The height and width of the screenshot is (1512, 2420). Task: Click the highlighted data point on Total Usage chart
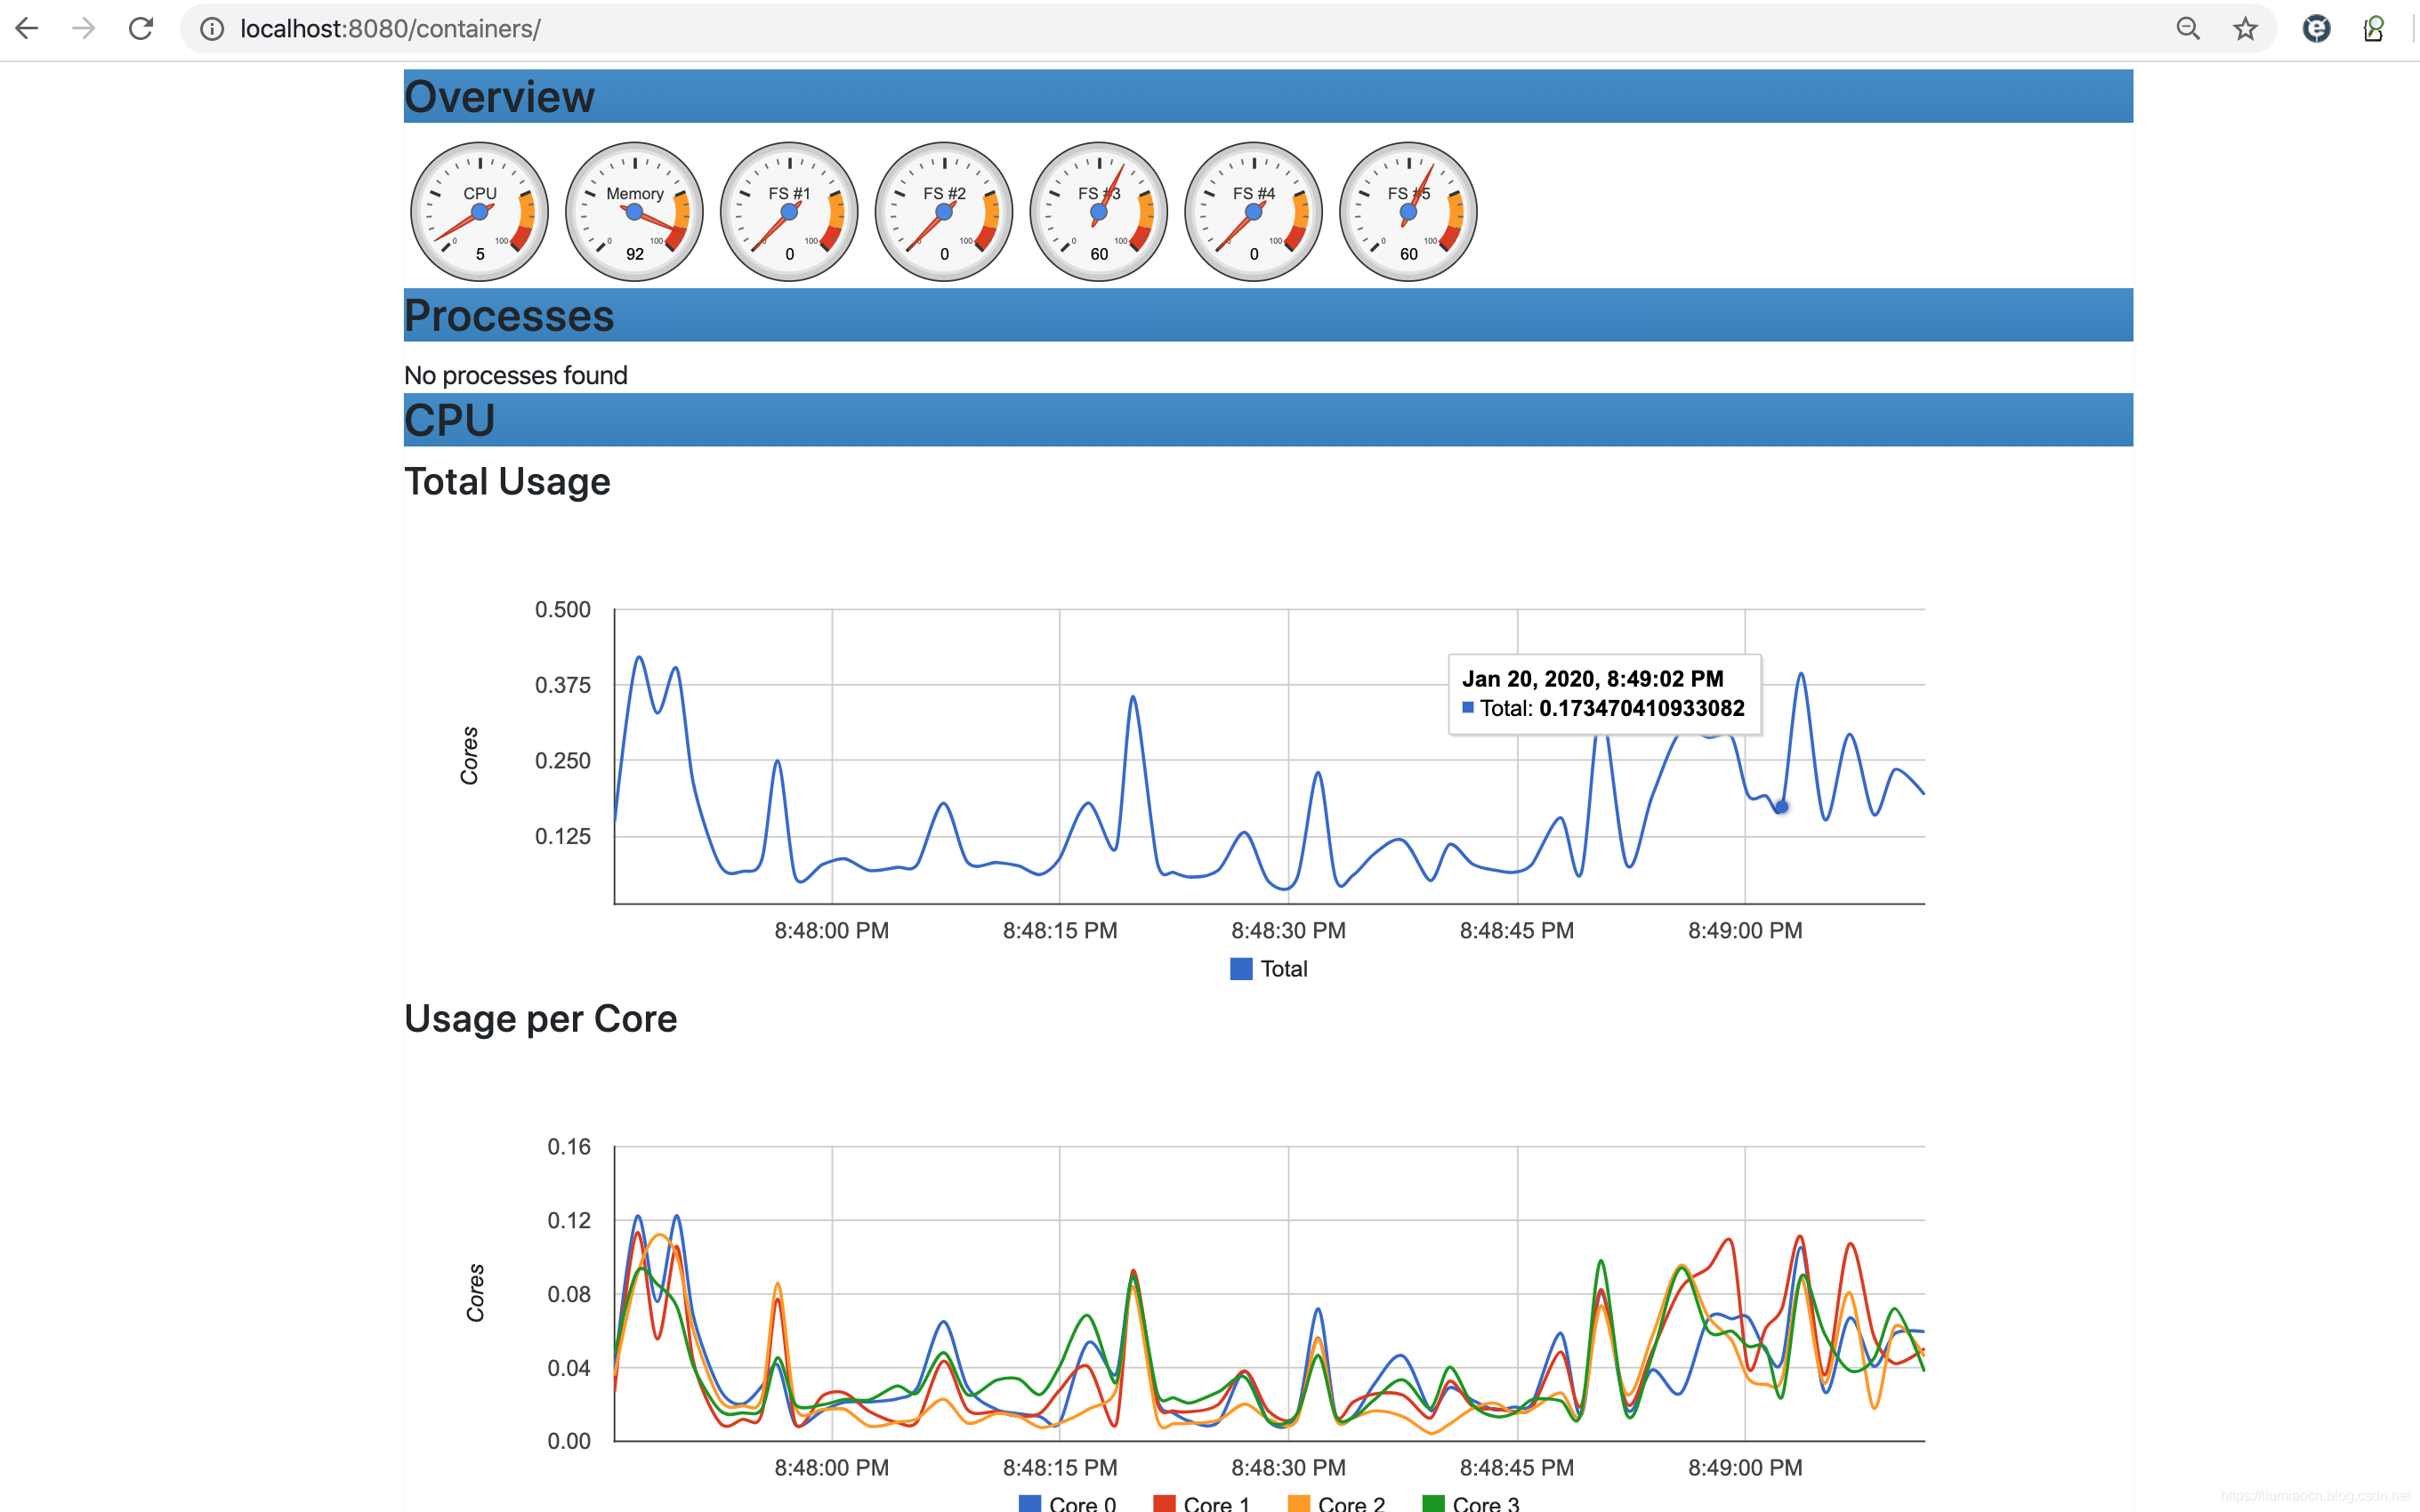pos(1781,806)
